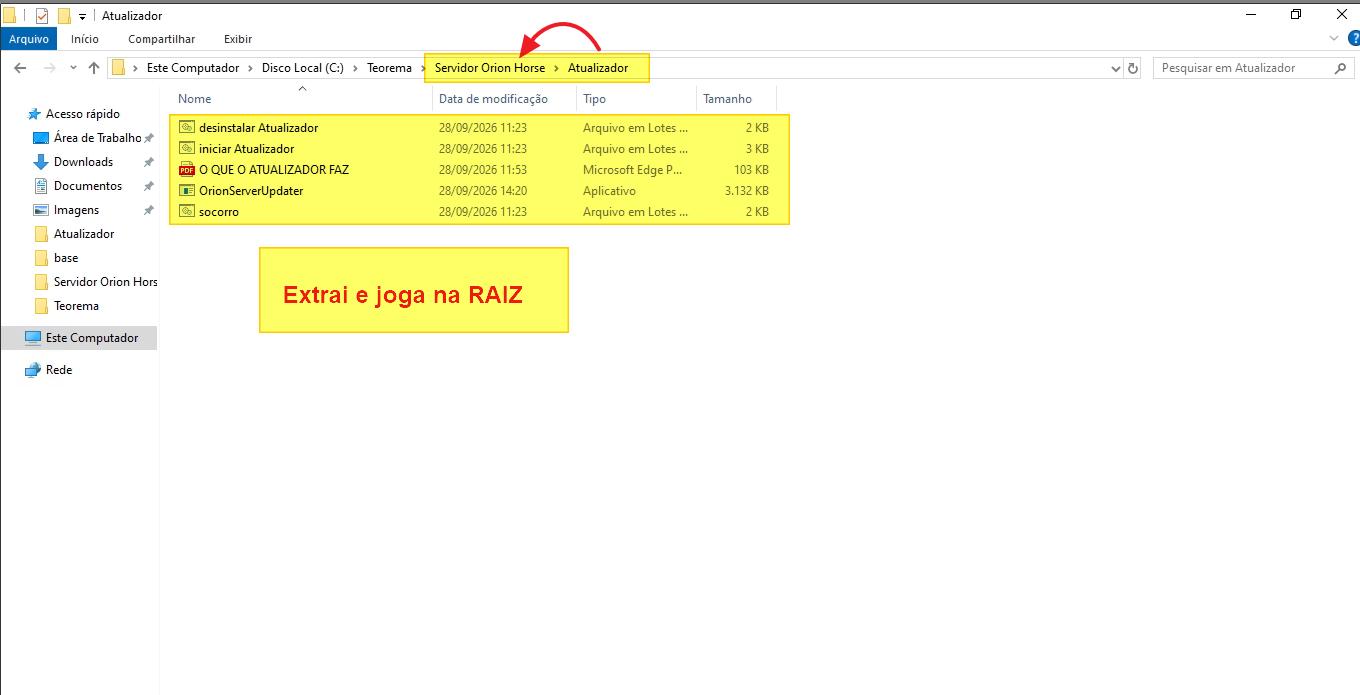Screen dimensions: 1360x695
Task: Open recent locations dropdown arrow
Action: [73, 68]
